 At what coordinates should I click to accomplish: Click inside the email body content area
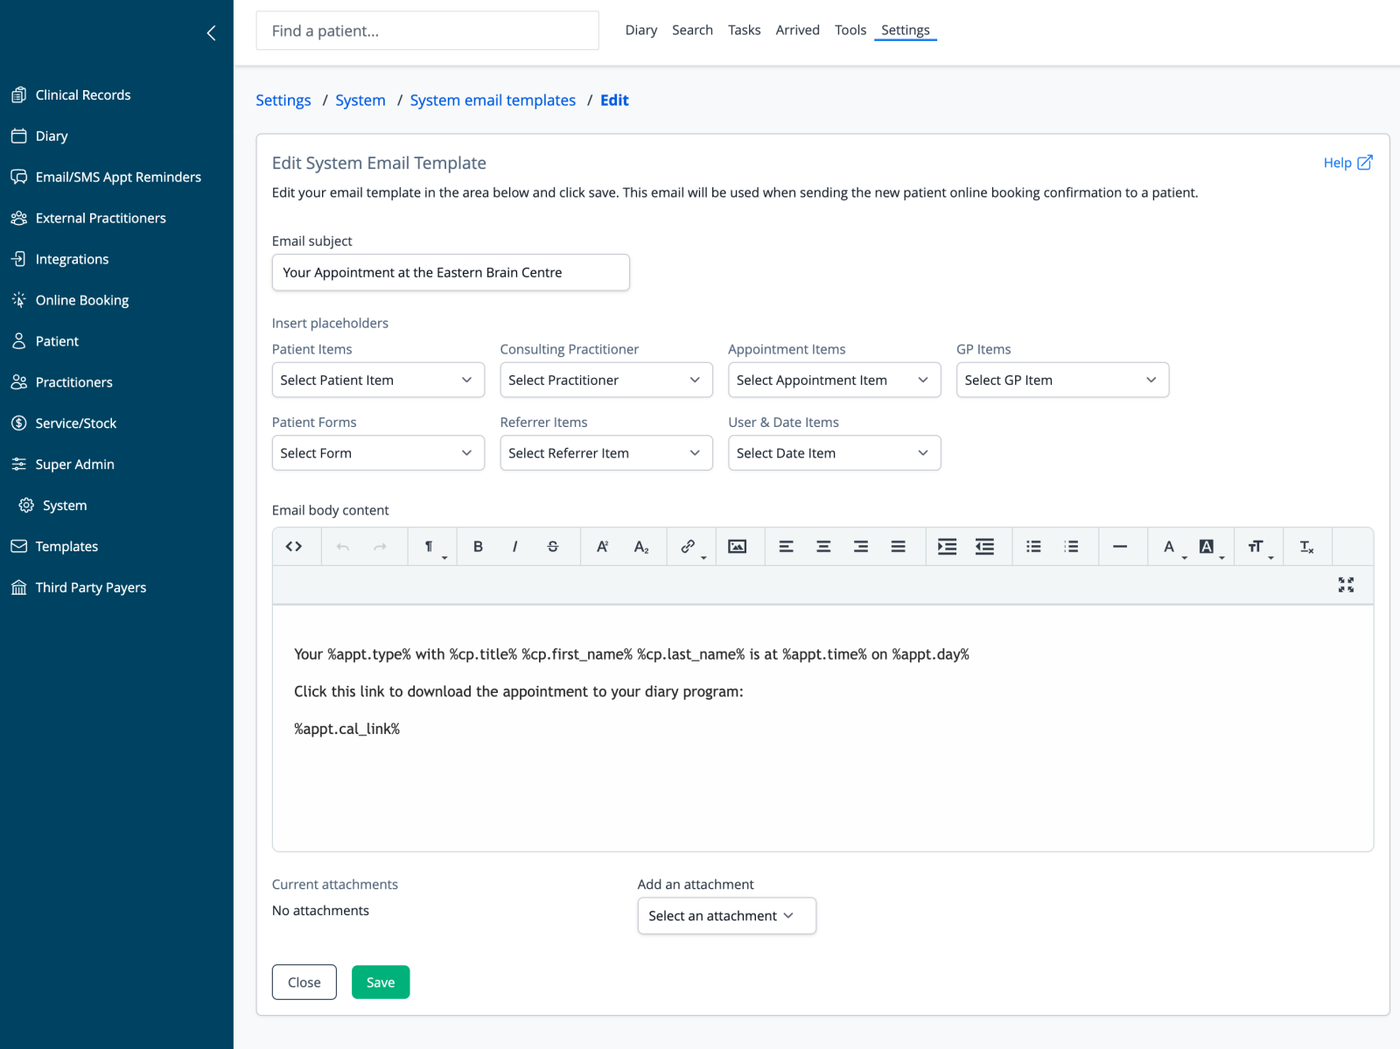click(822, 728)
